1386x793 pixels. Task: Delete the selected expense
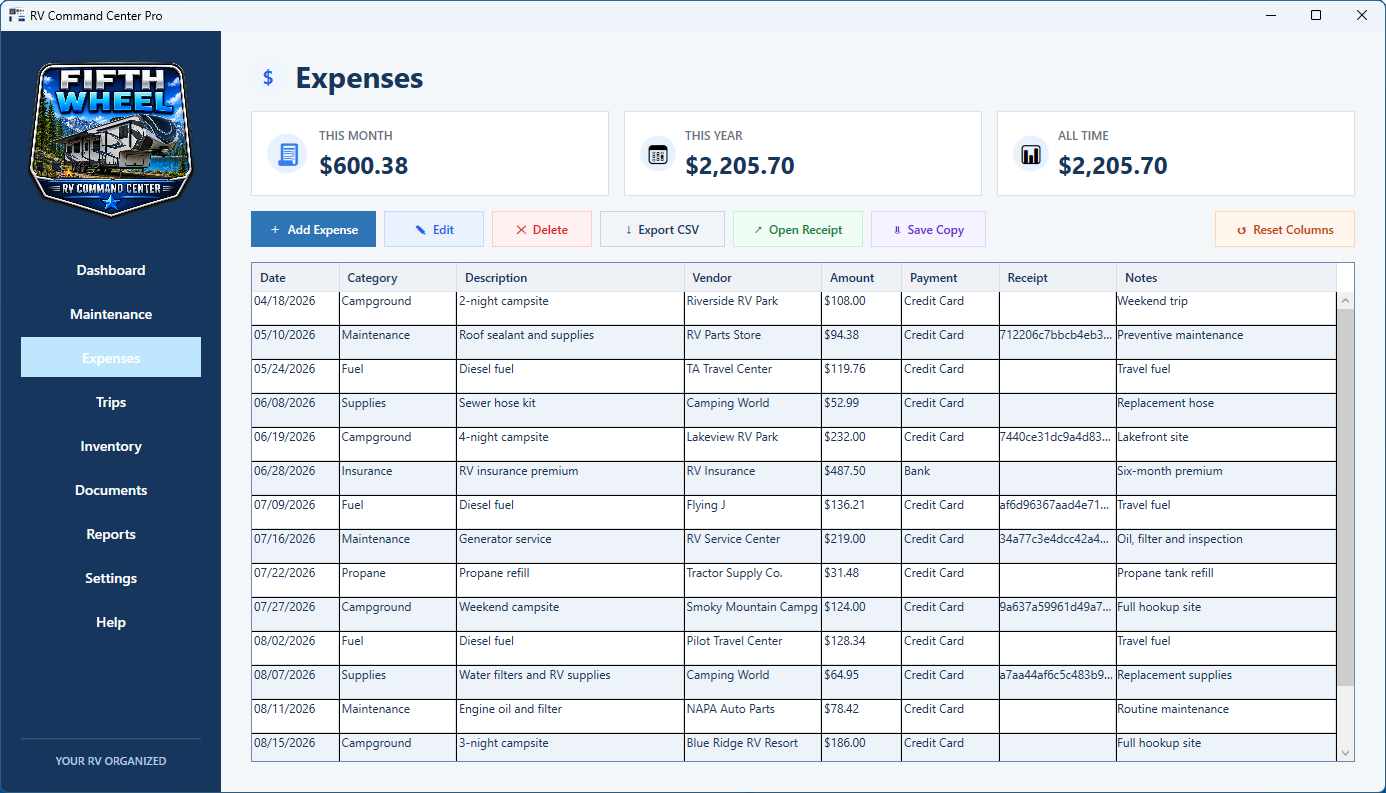click(542, 229)
